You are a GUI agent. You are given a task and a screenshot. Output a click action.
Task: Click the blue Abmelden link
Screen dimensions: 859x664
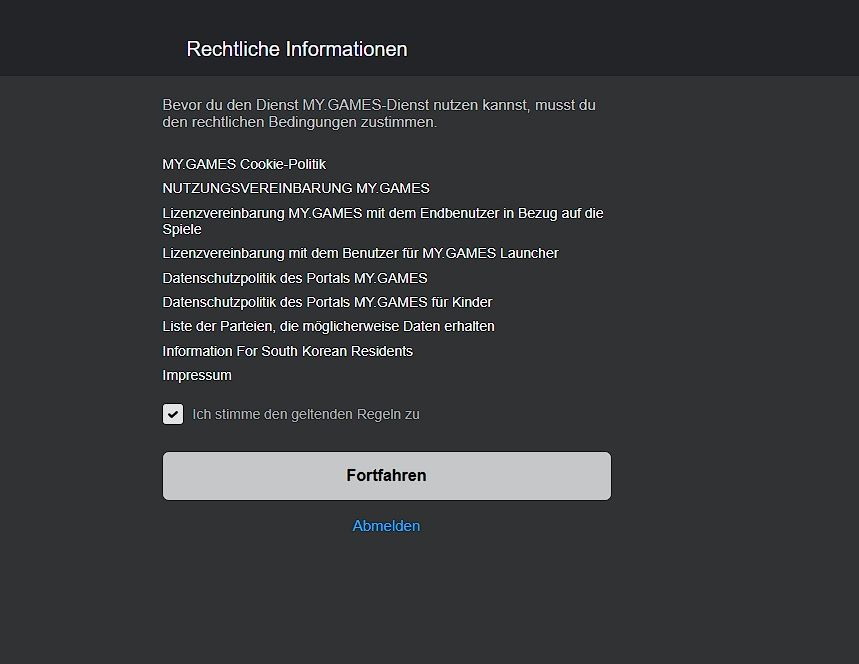386,526
